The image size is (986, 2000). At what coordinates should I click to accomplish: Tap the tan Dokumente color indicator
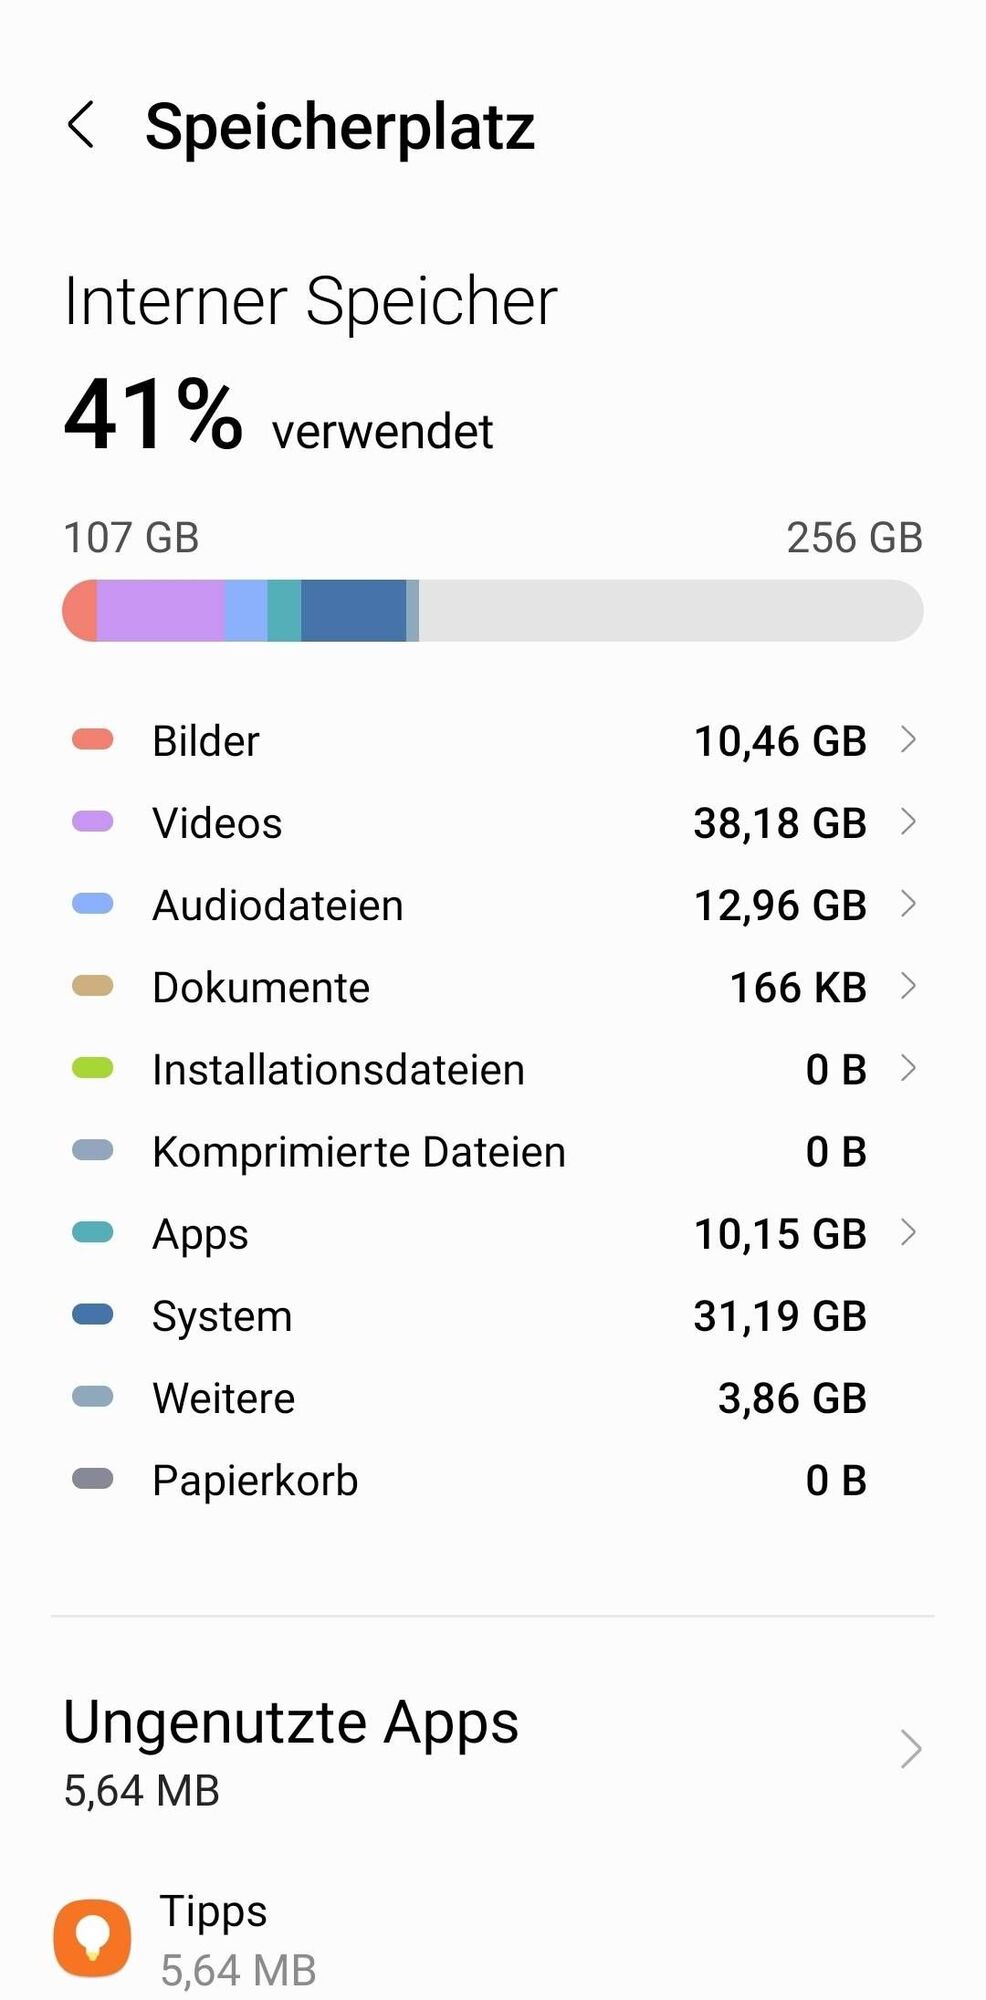[x=93, y=986]
